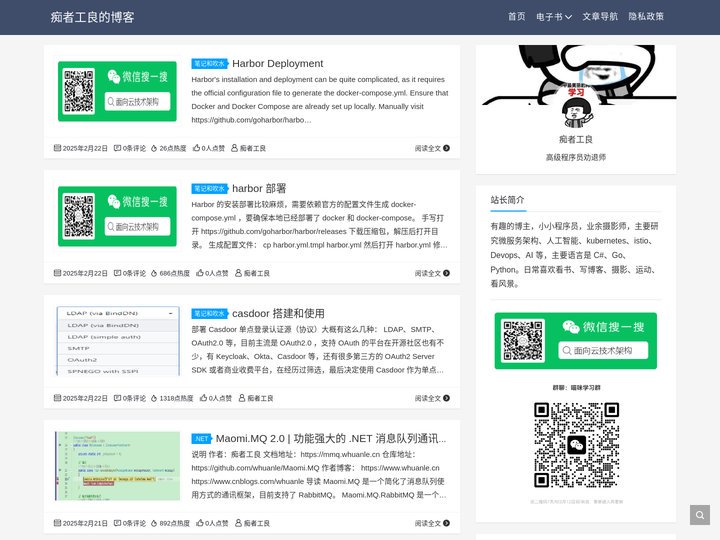720x540 pixels.
Task: Open the Harbor Deployment article title
Action: pyautogui.click(x=277, y=63)
